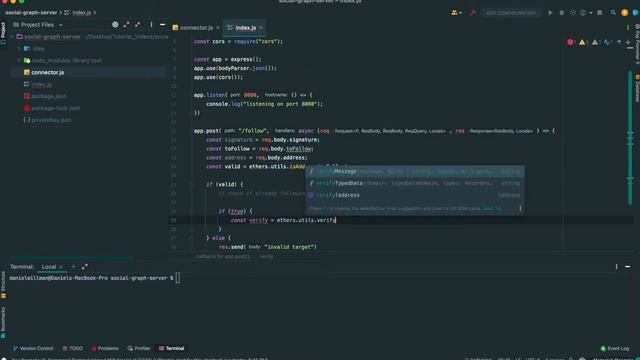Image resolution: width=640 pixels, height=360 pixels.
Task: Jump to next highlighted error arrow
Action: click(628, 42)
